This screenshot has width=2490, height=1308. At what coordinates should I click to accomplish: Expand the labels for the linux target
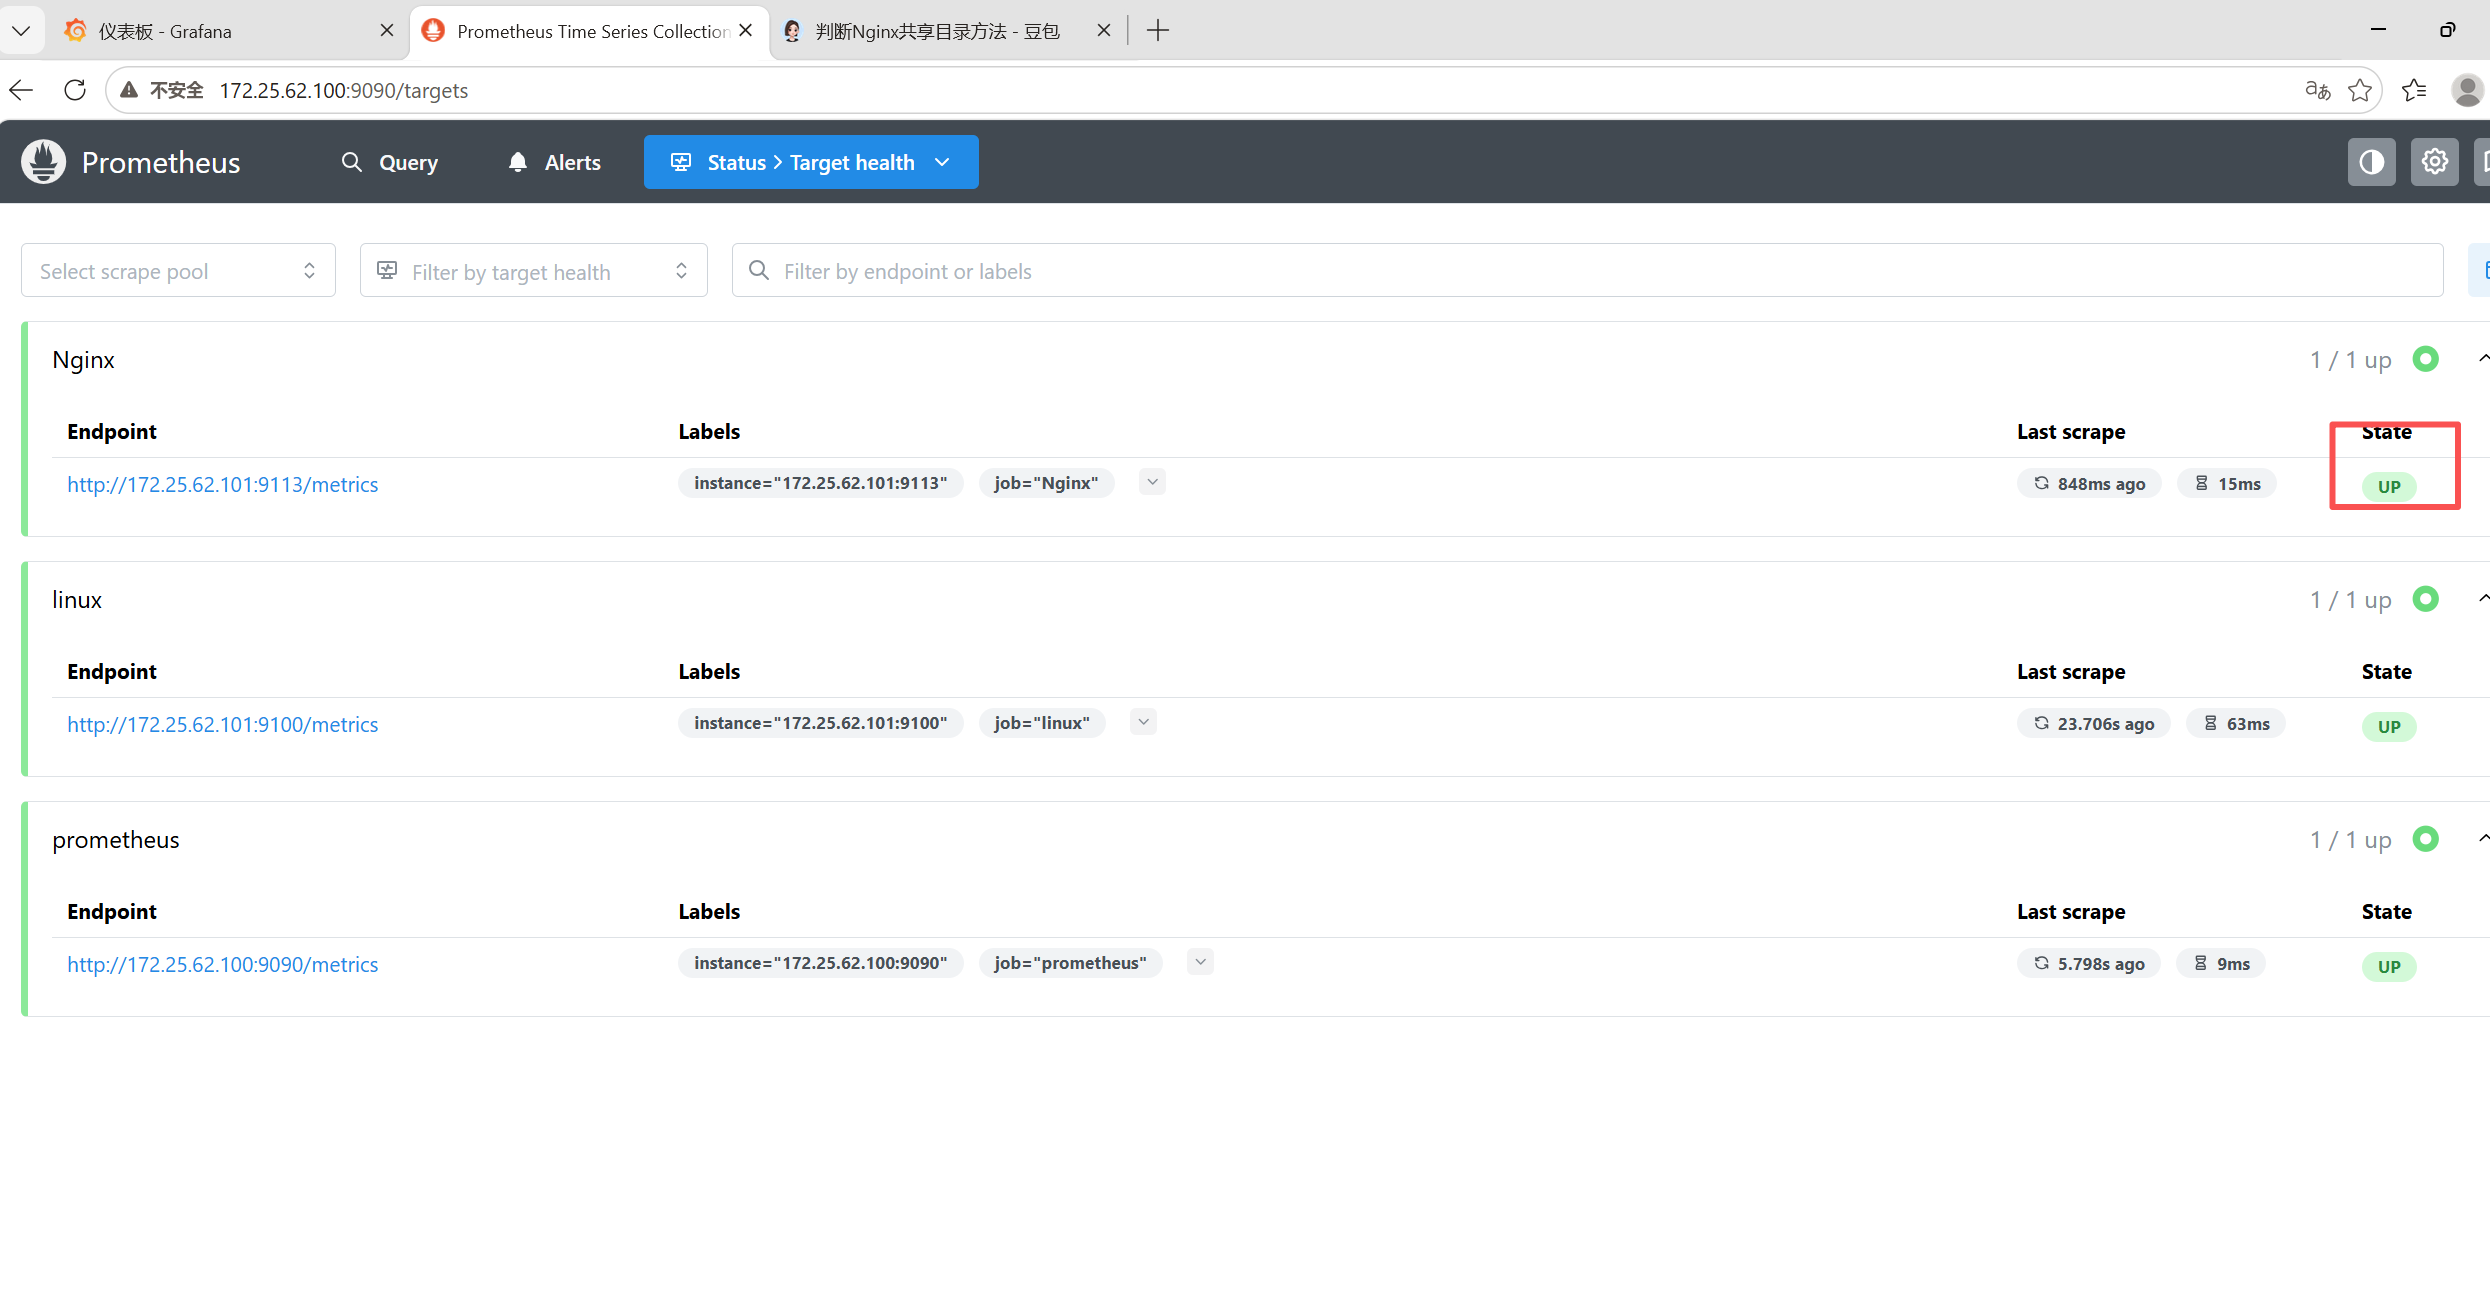click(1143, 722)
